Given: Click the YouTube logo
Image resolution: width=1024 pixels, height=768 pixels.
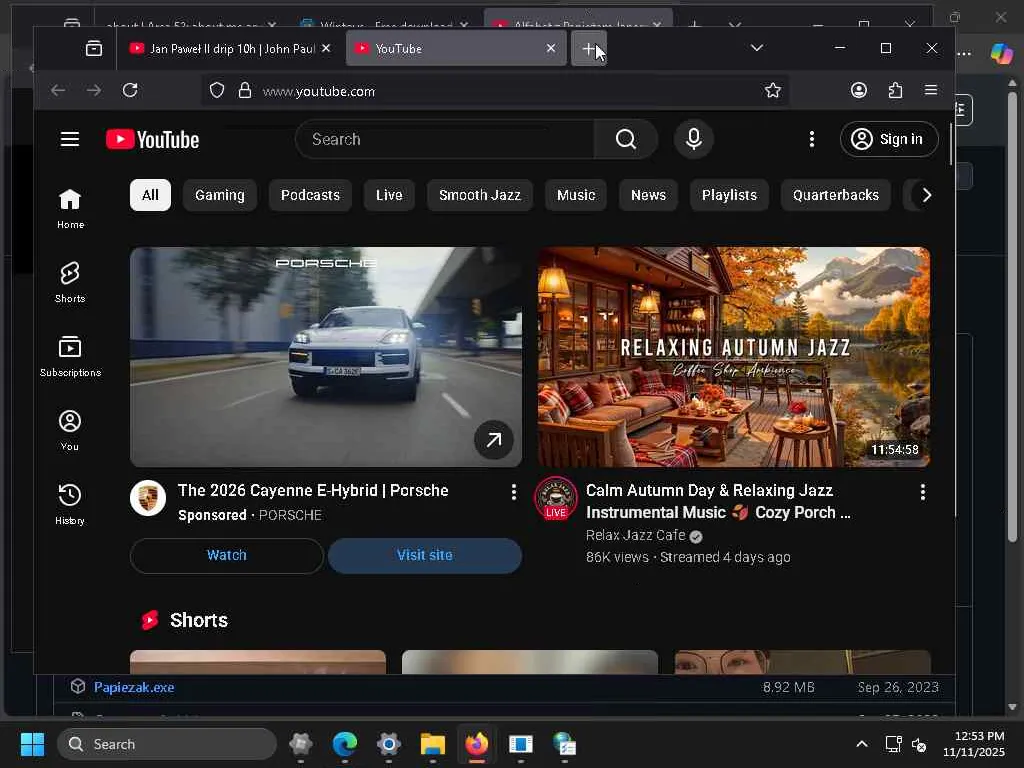Looking at the screenshot, I should 153,139.
